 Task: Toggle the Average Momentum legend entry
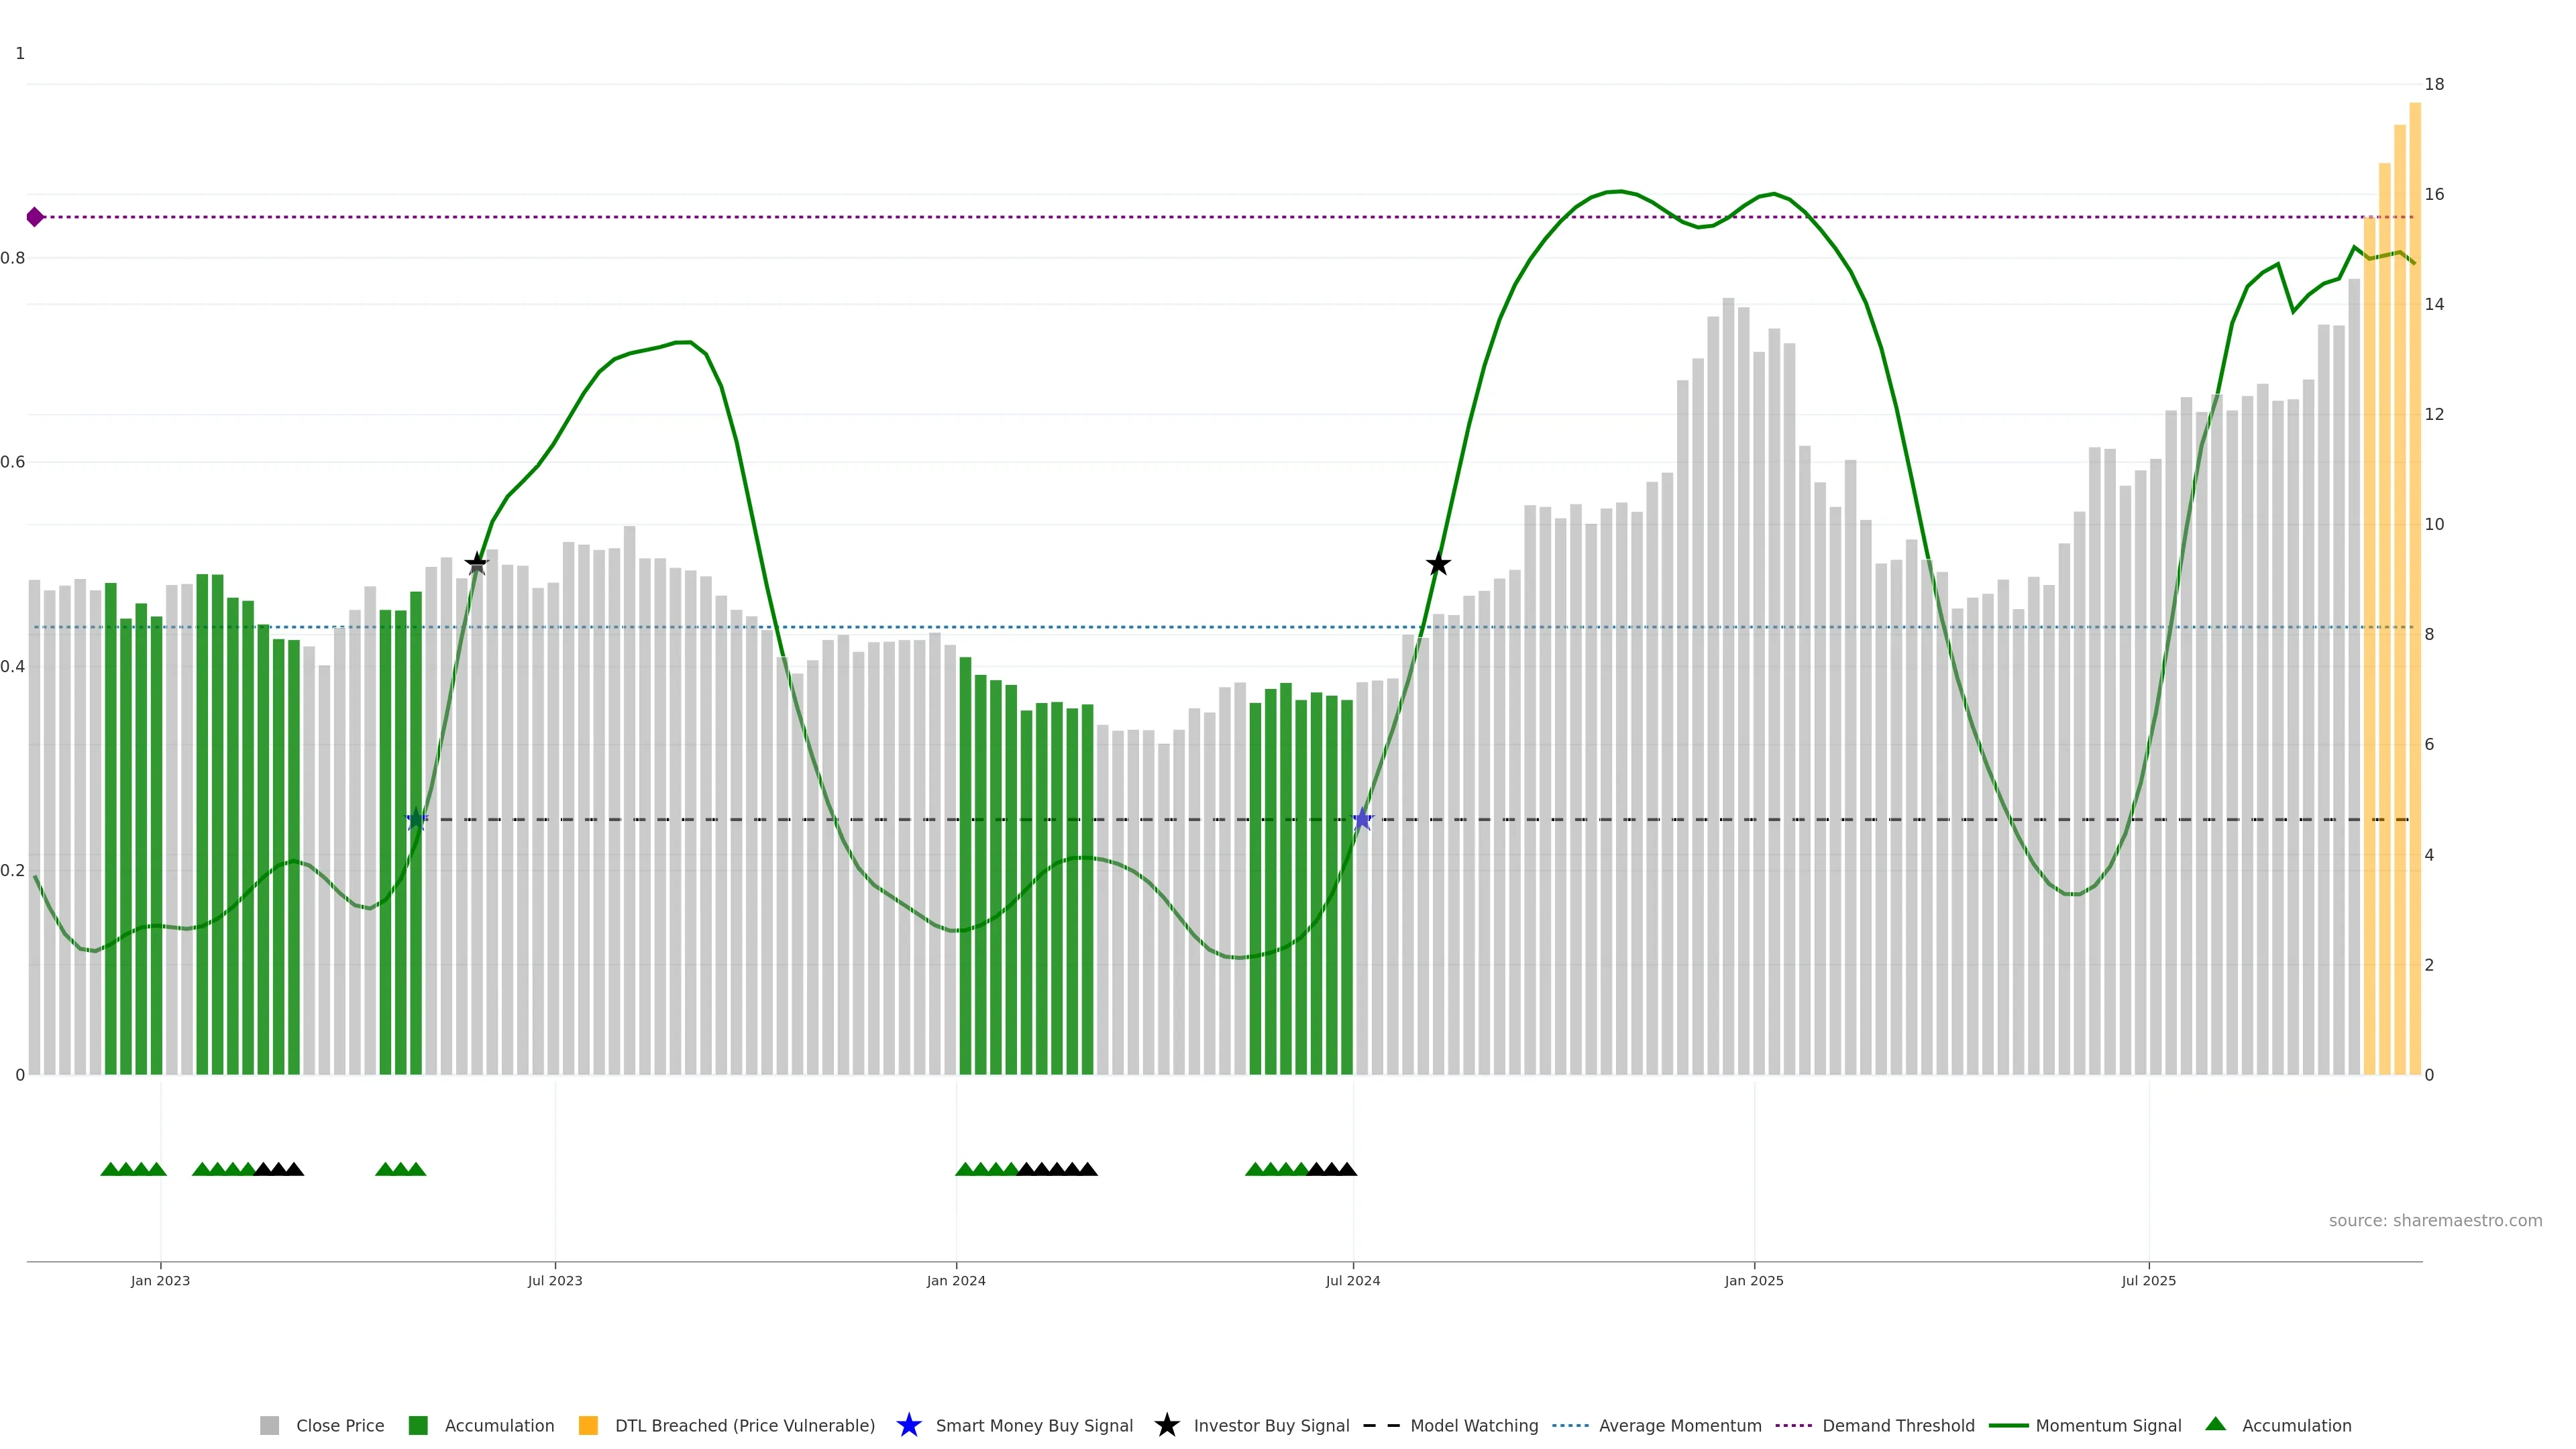coord(1680,1426)
